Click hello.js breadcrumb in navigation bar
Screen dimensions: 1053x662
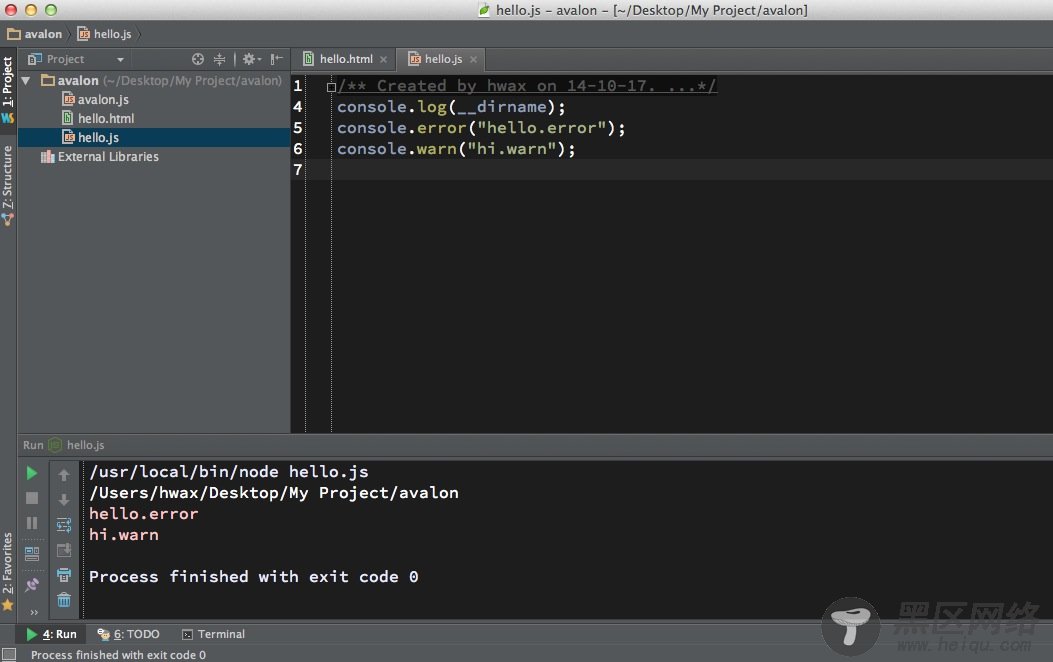pos(105,34)
